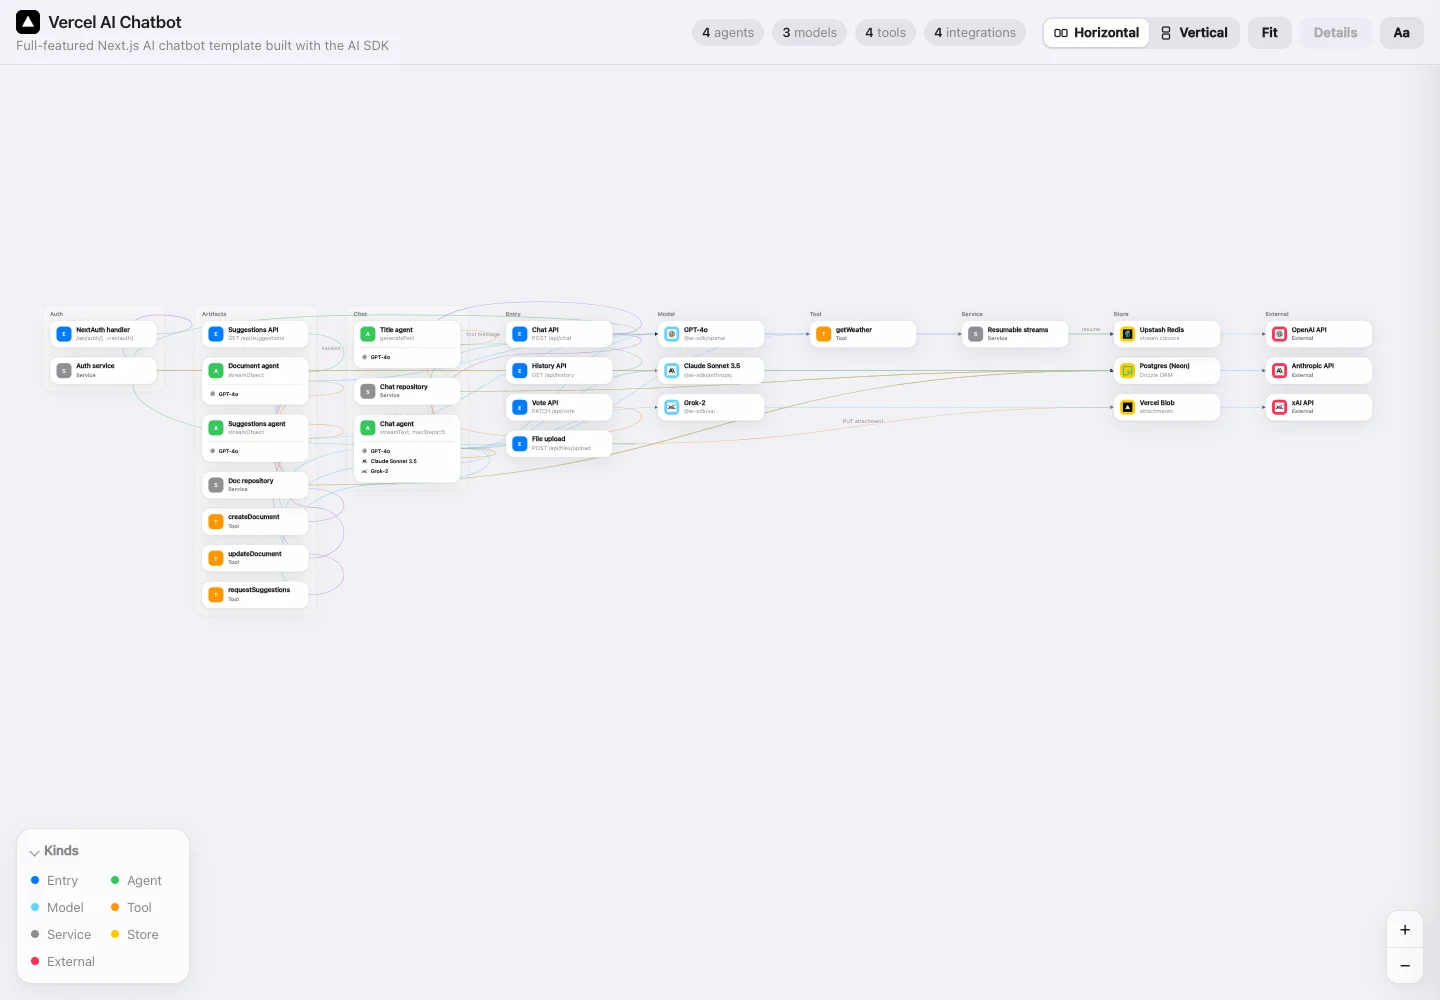The width and height of the screenshot is (1440, 1000).
Task: Open the Details panel button
Action: (x=1336, y=33)
